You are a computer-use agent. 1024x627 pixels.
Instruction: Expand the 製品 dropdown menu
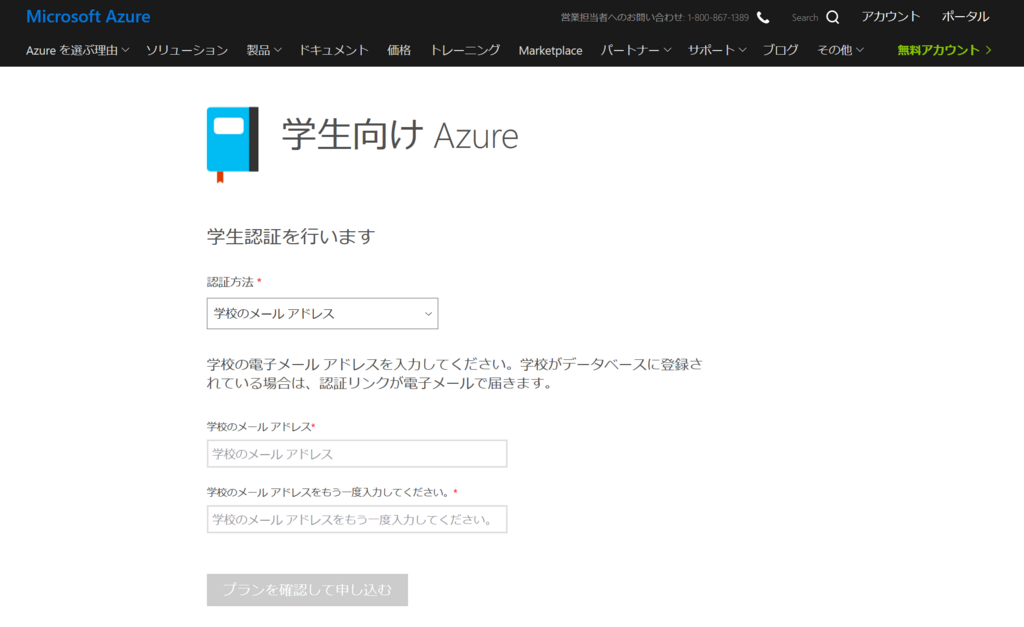(264, 50)
